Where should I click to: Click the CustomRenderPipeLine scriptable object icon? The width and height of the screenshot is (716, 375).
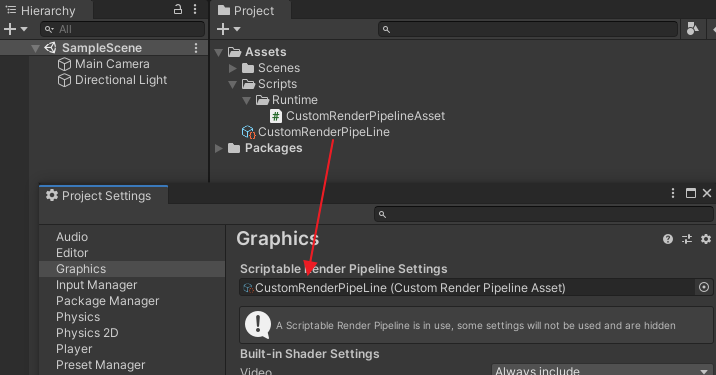point(248,132)
